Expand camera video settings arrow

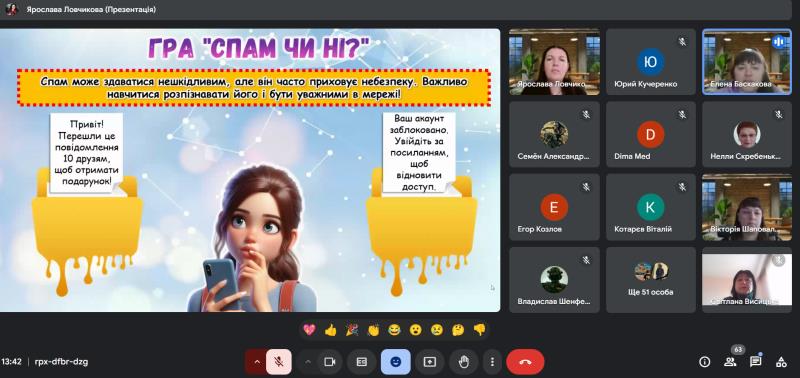point(308,362)
